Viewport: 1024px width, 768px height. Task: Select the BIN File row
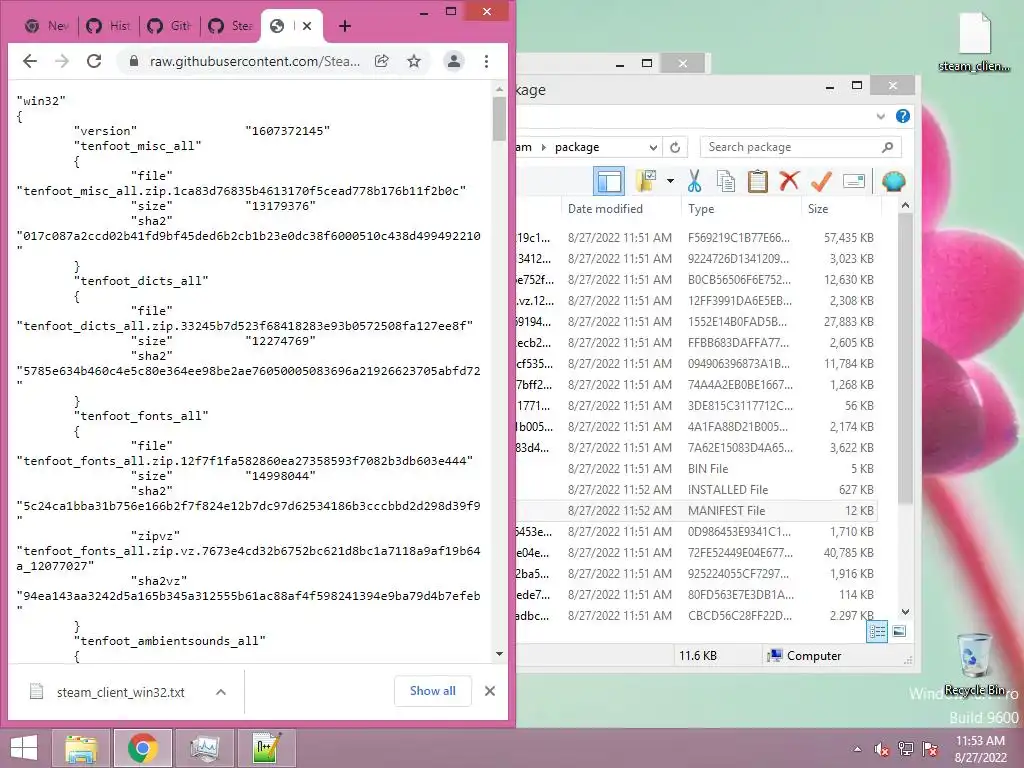point(696,469)
